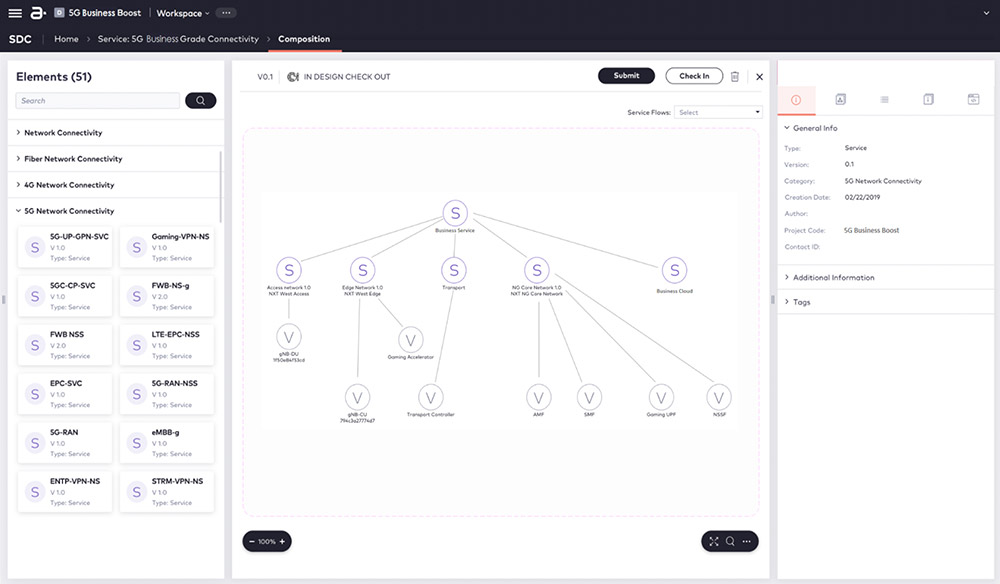Click the SDC link
The image size is (1000, 584).
20,39
